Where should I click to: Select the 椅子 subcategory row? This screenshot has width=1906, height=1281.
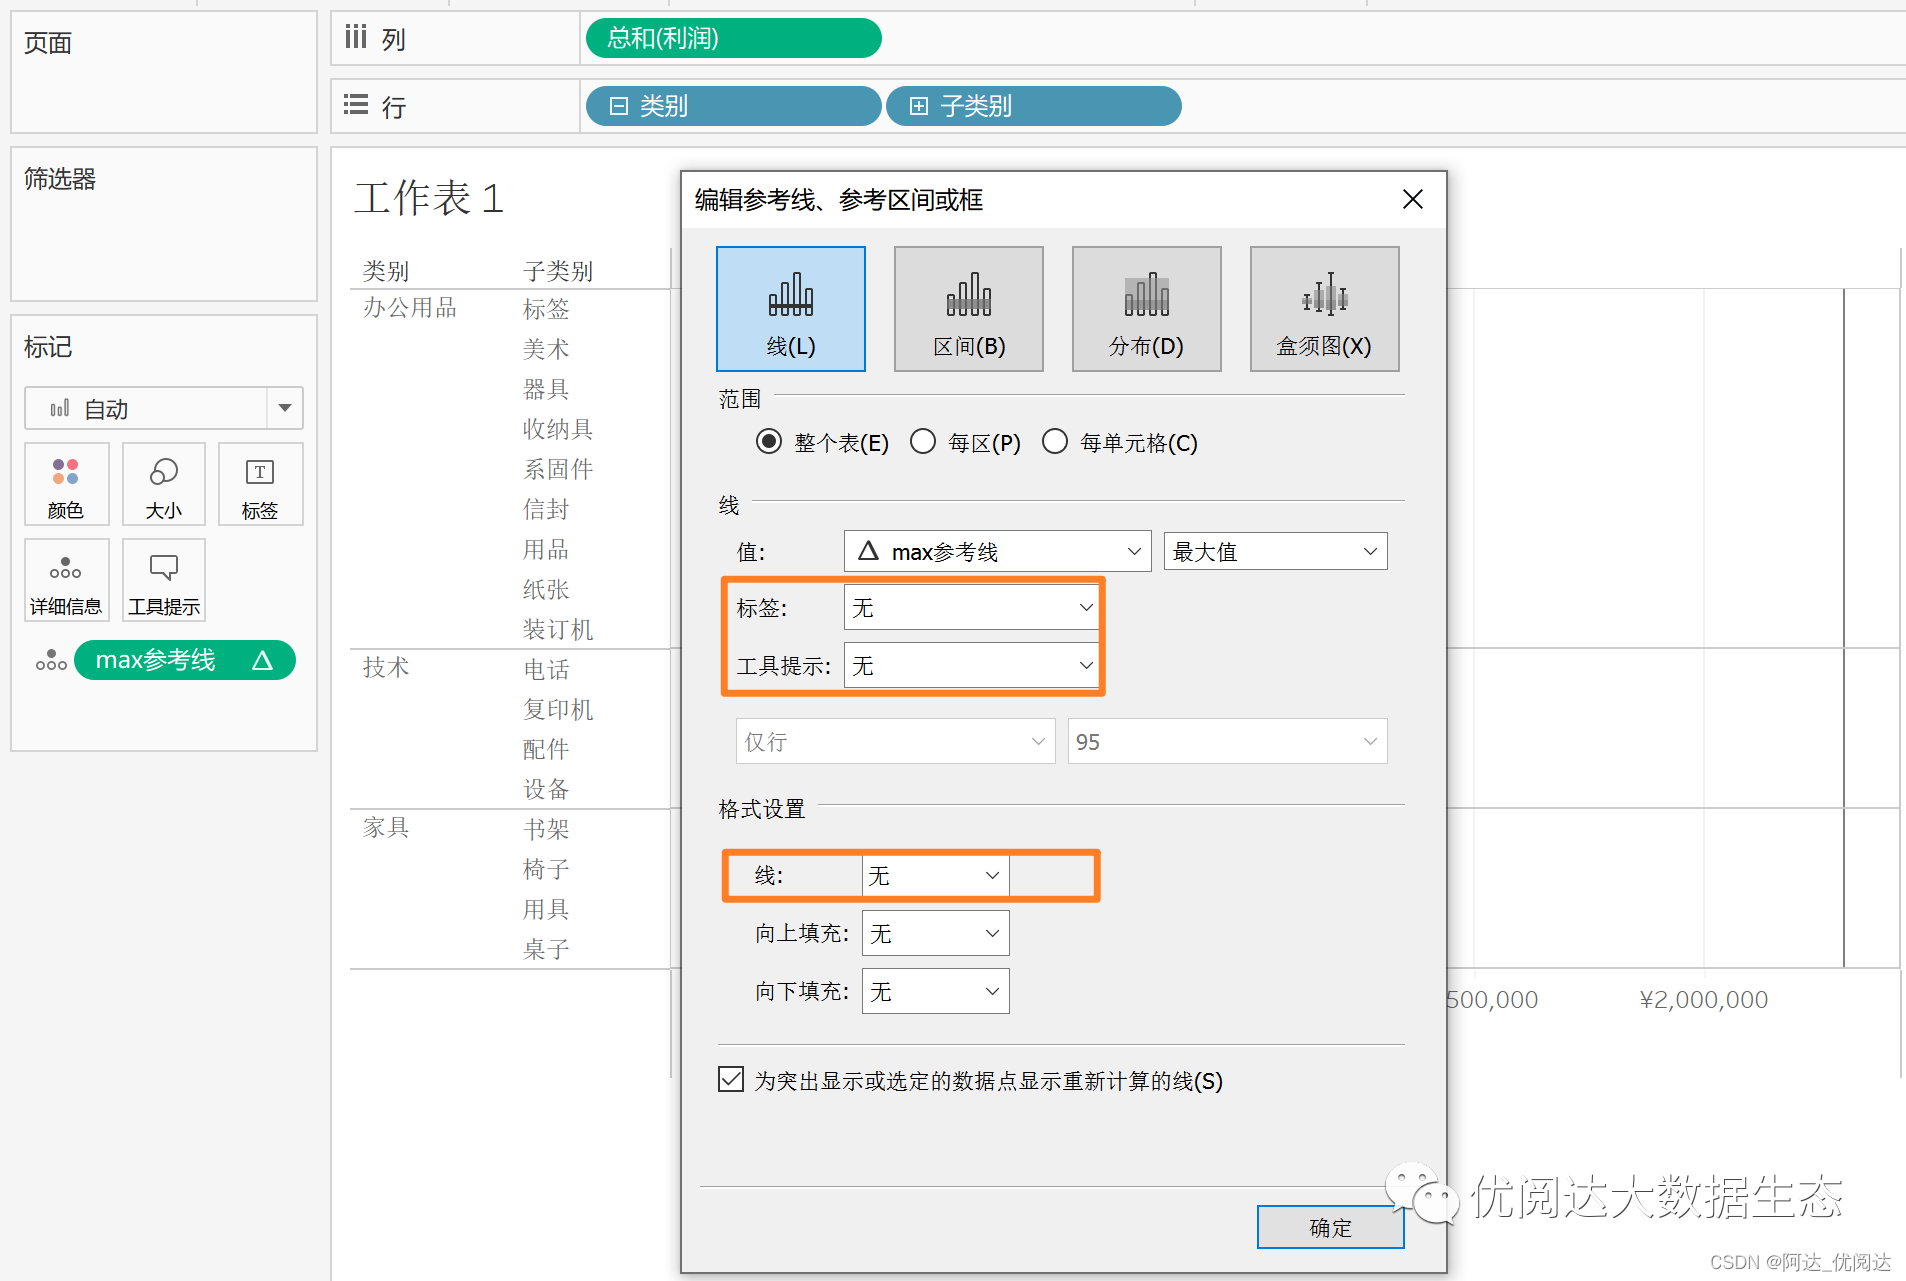546,869
